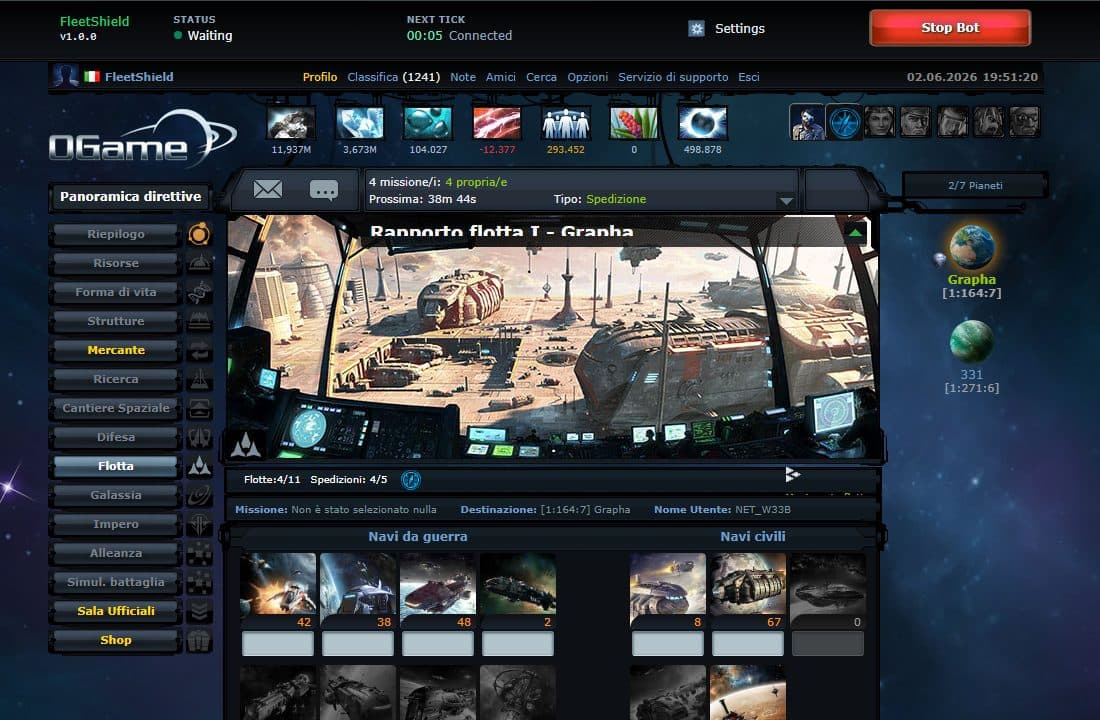
Task: Click the moon next to Grapha
Action: tap(940, 260)
